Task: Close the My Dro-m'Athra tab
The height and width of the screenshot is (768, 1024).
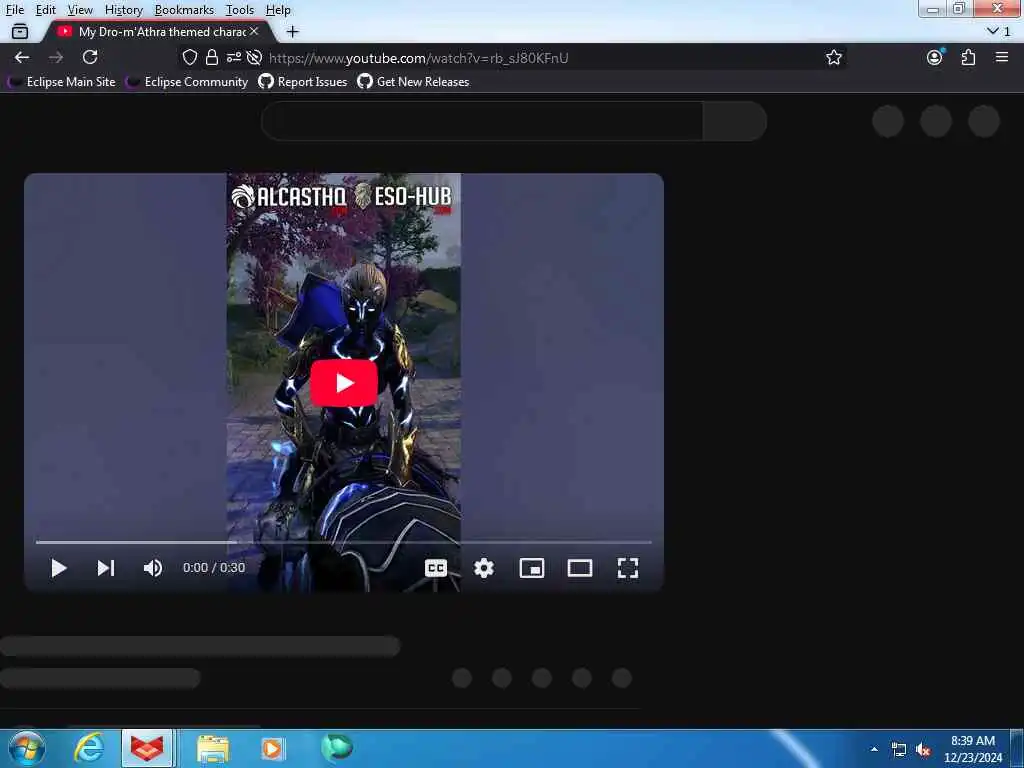Action: (254, 31)
